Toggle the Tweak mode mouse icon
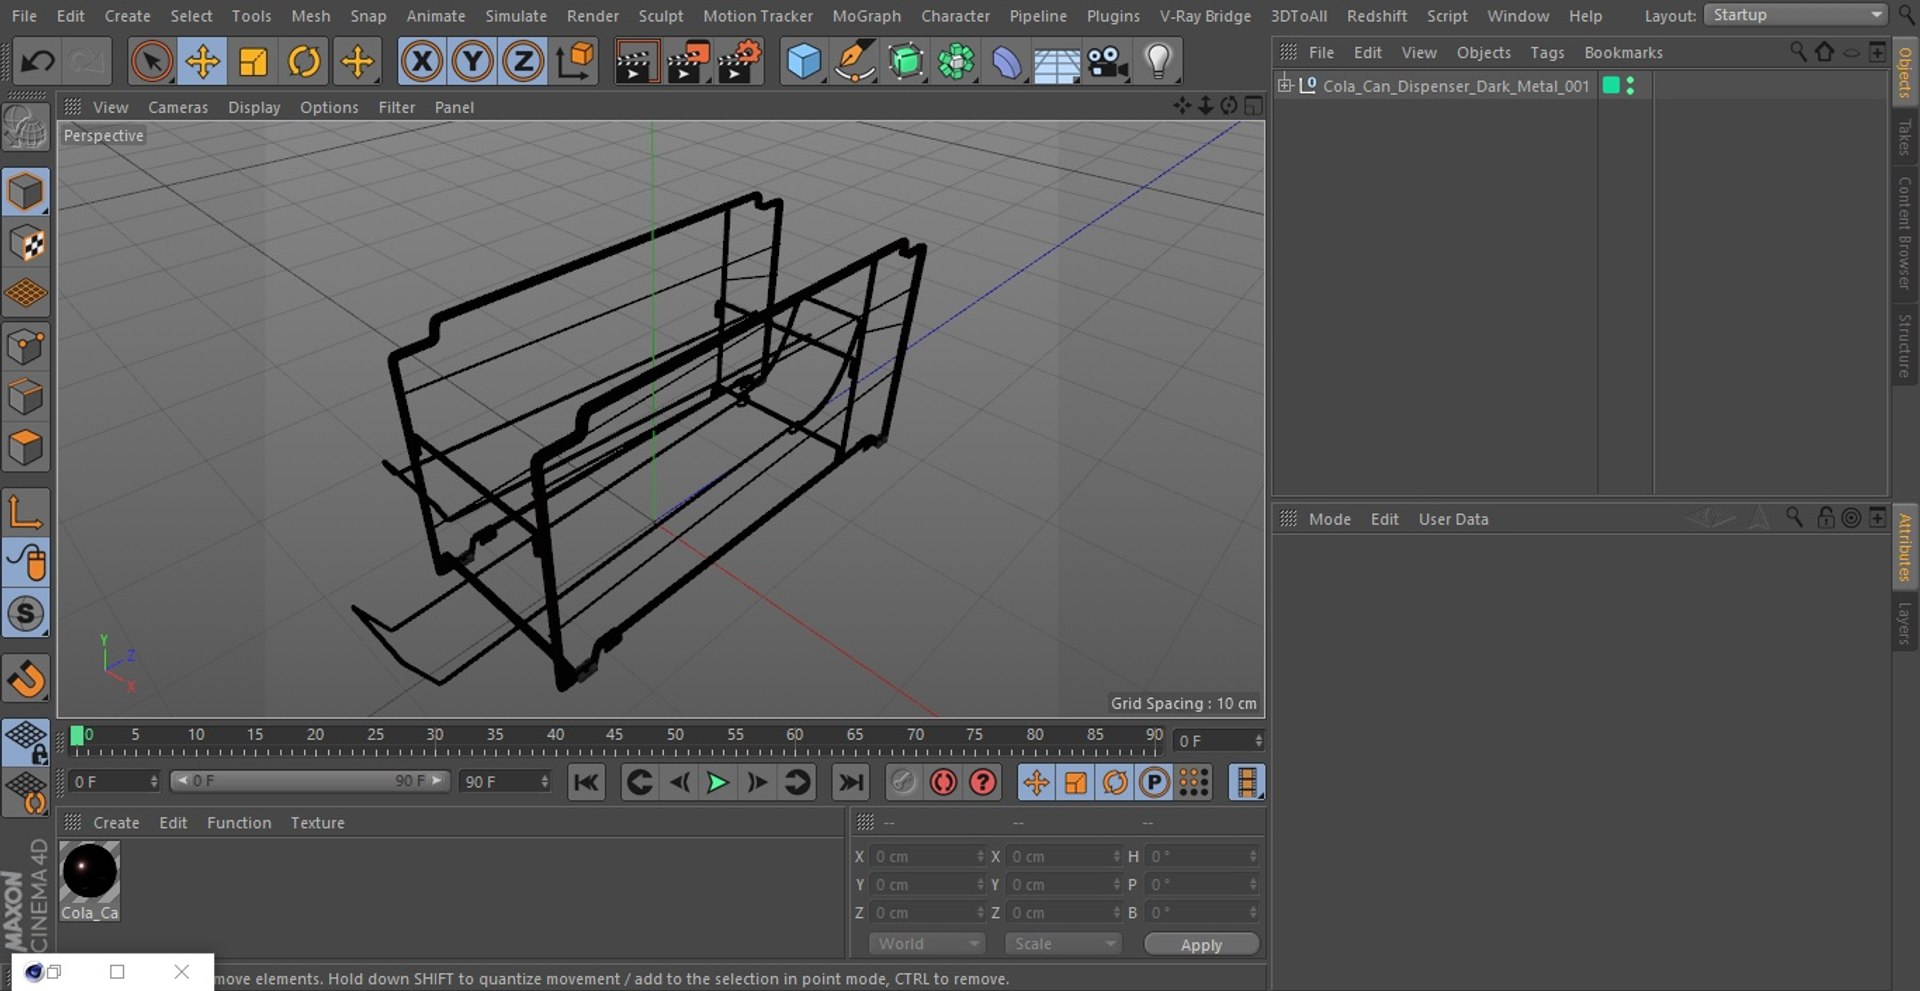This screenshot has width=1920, height=991. pyautogui.click(x=26, y=563)
